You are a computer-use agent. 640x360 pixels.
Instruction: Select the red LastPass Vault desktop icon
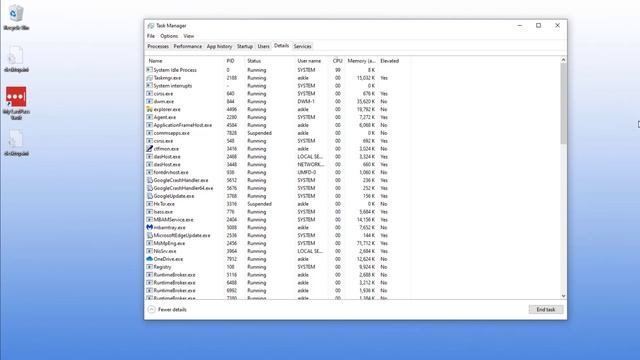[16, 102]
